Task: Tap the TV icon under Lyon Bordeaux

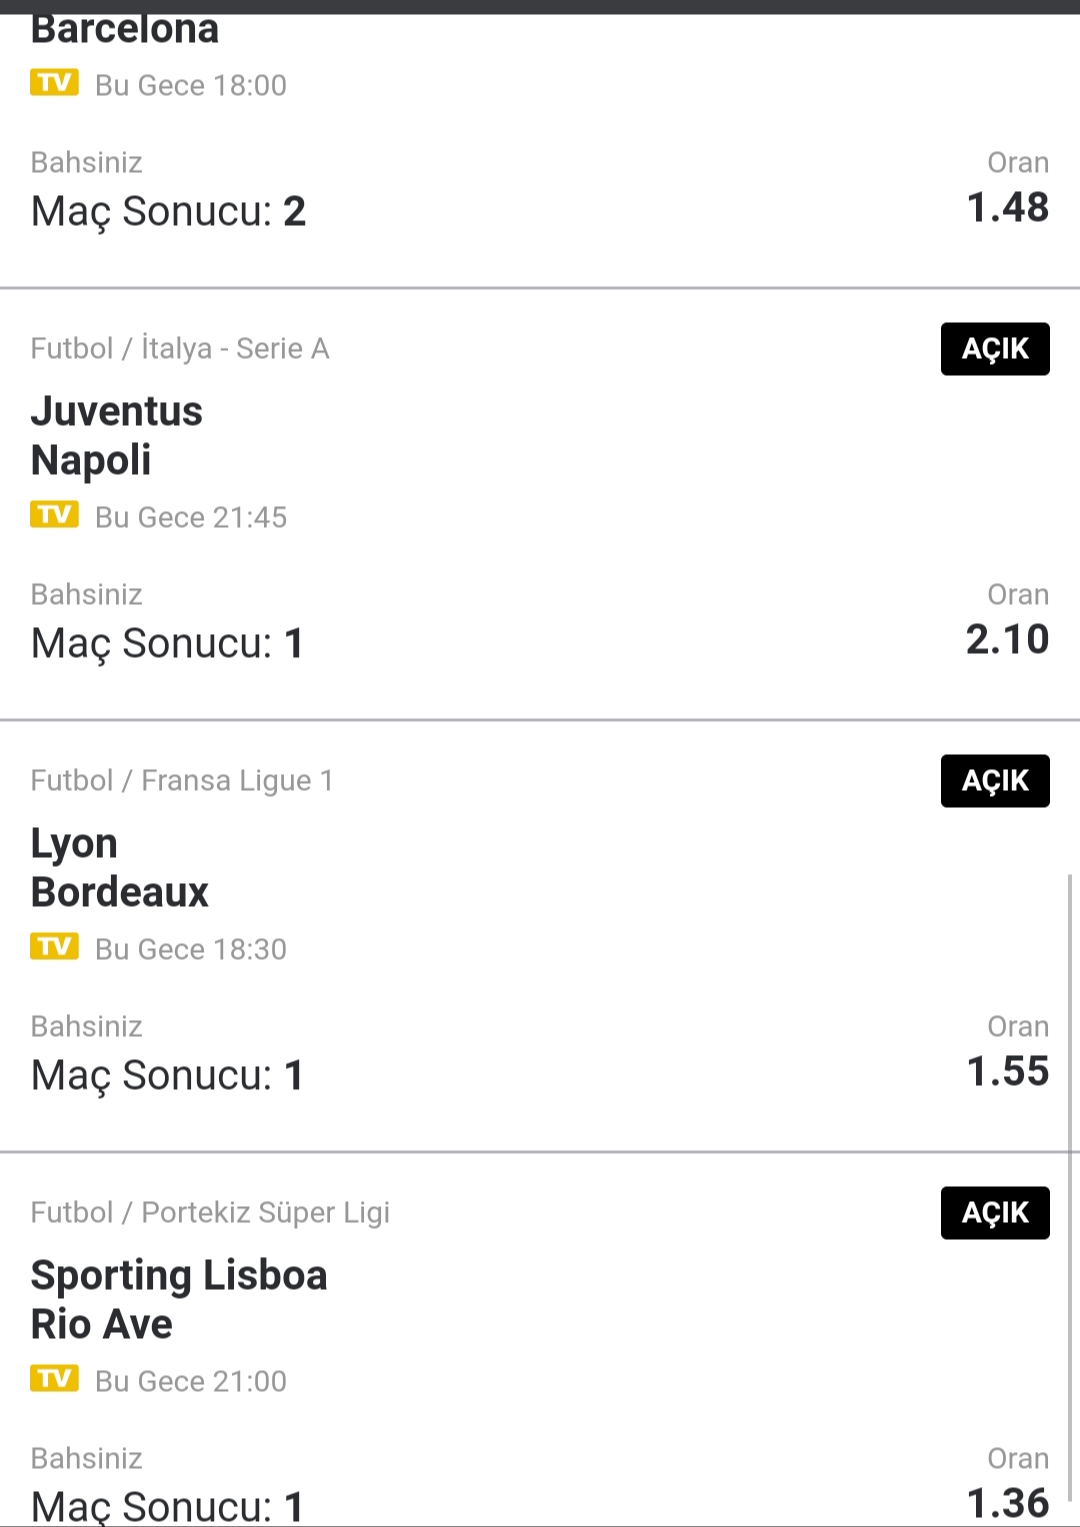Action: tap(54, 946)
